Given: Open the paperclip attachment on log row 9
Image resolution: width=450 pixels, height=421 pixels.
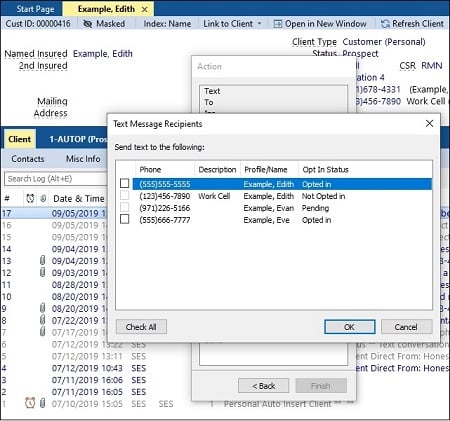Looking at the screenshot, I should click(42, 308).
